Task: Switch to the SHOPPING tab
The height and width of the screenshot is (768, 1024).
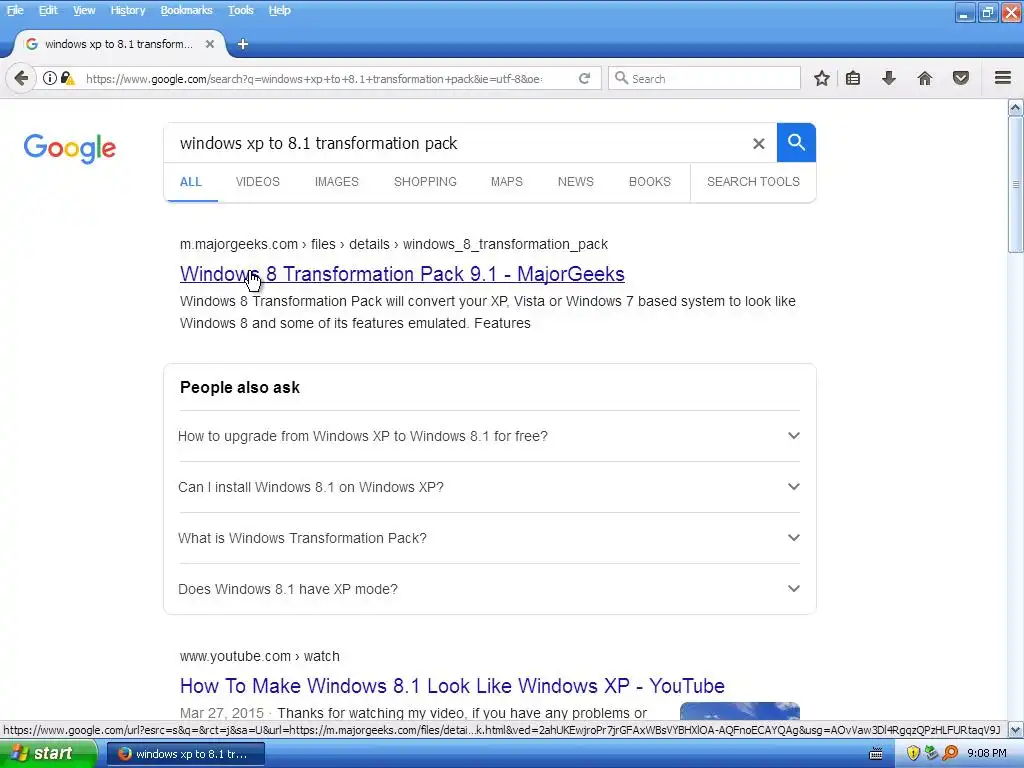Action: [425, 182]
